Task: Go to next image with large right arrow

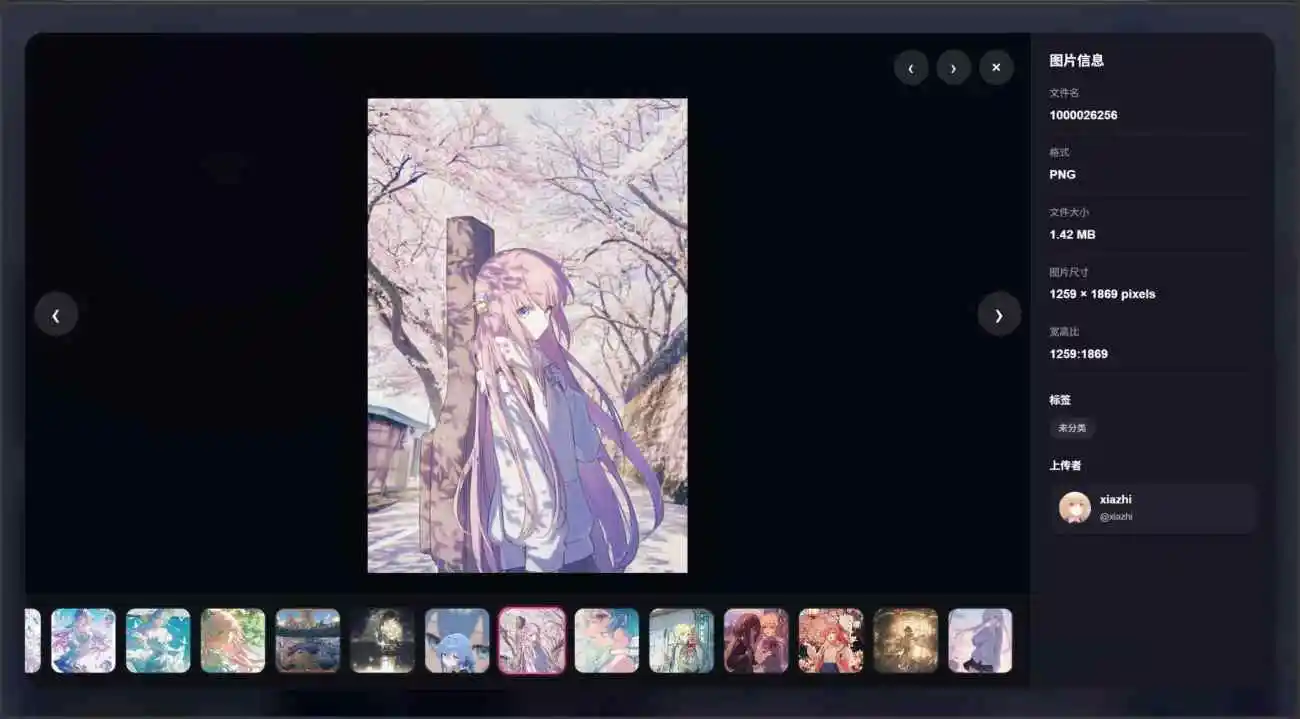Action: click(998, 314)
